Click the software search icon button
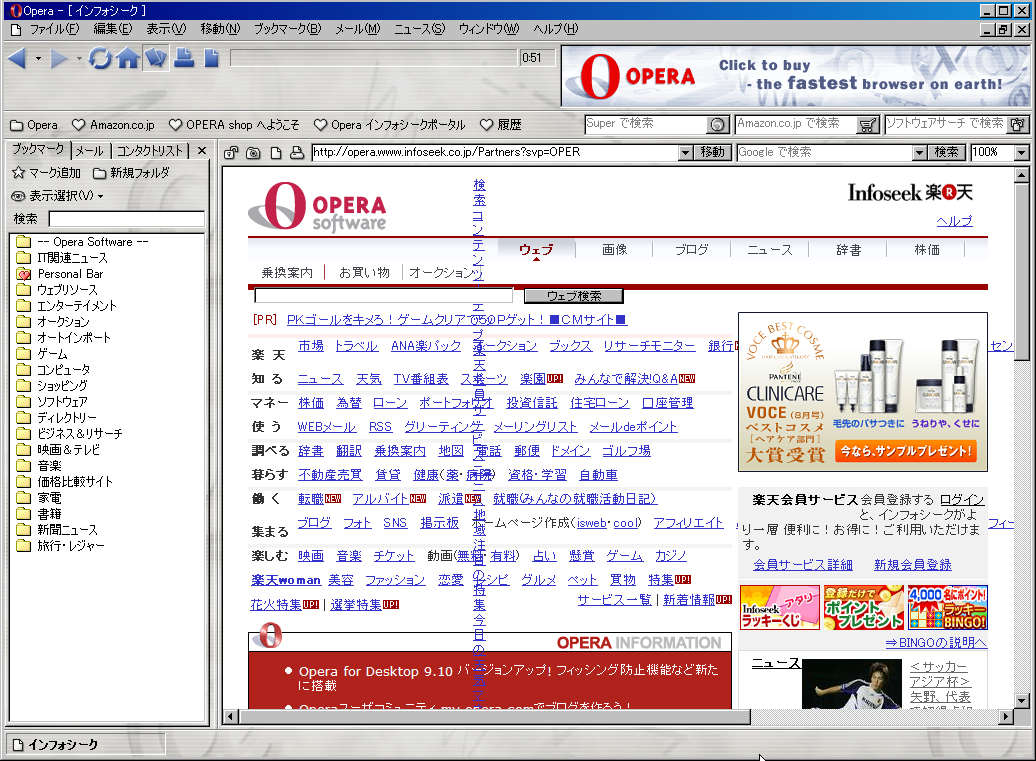Viewport: 1036px width, 761px height. point(1018,124)
